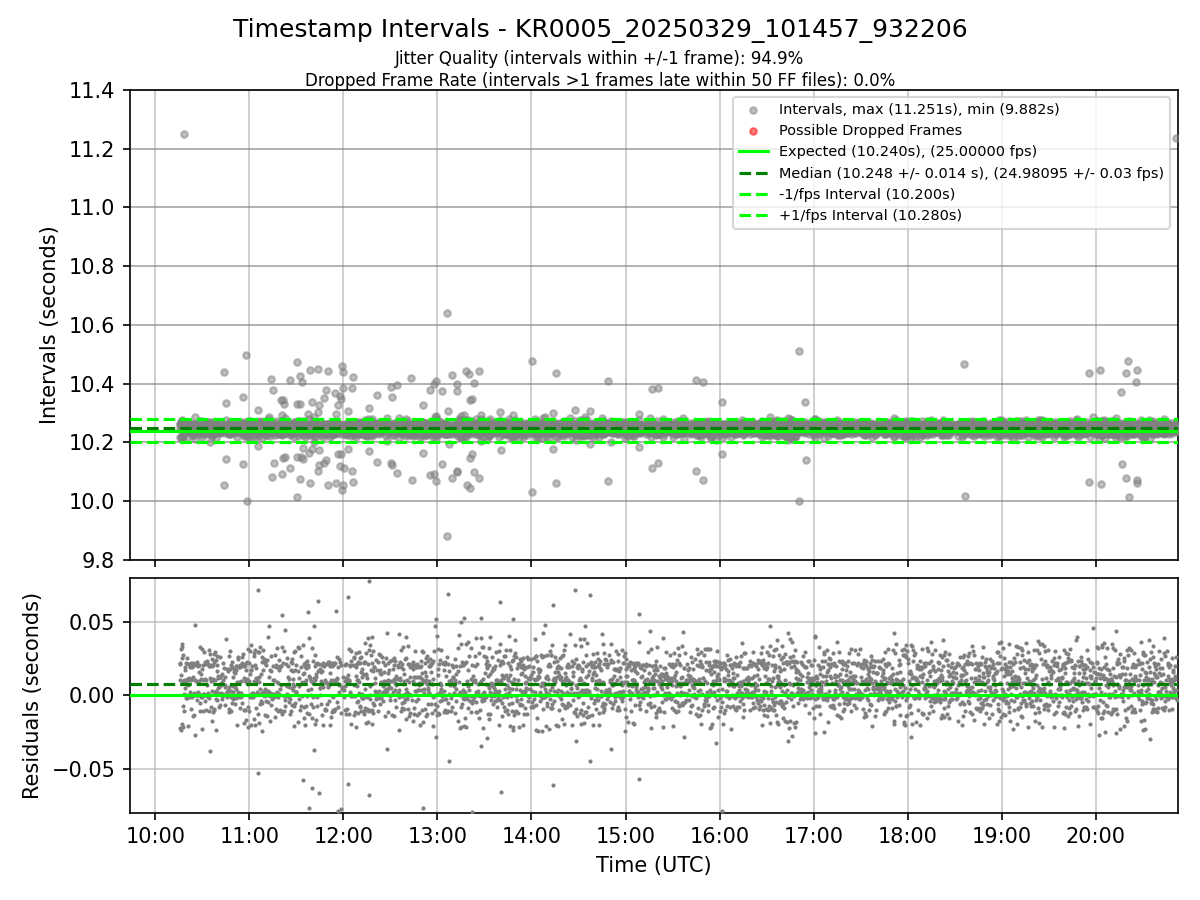Click the 'Time (UTC)' x-axis label

pyautogui.click(x=653, y=865)
